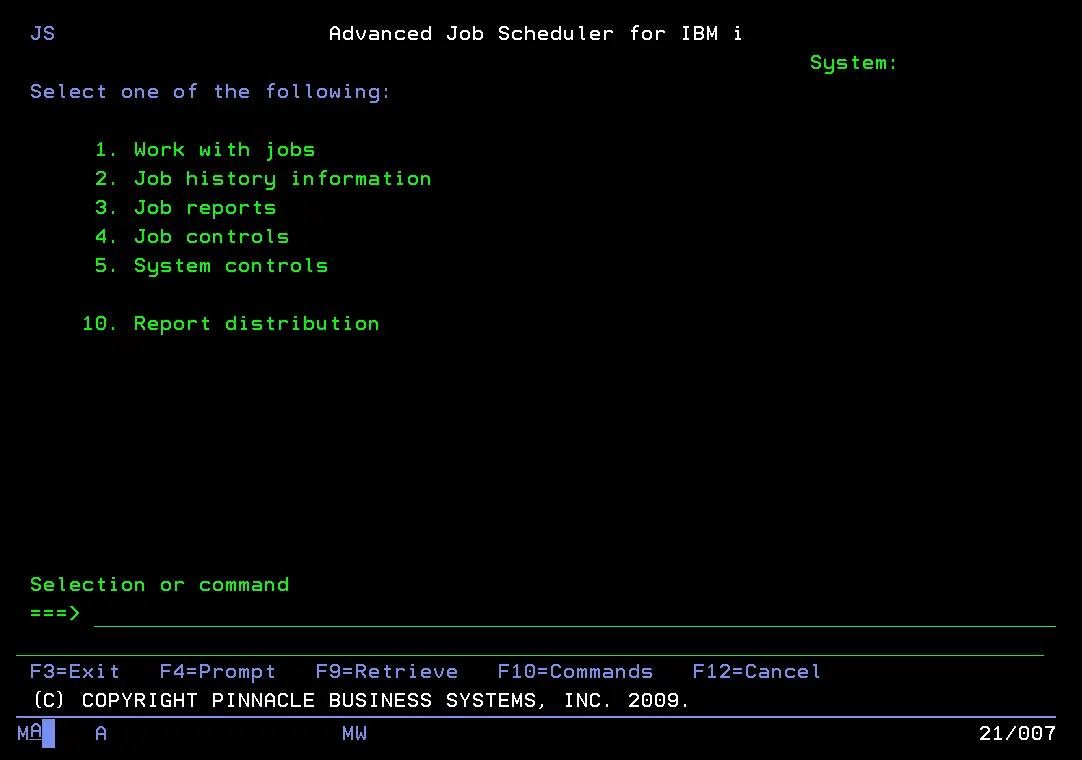
Task: Click the ===> command prompt arrow
Action: [55, 613]
